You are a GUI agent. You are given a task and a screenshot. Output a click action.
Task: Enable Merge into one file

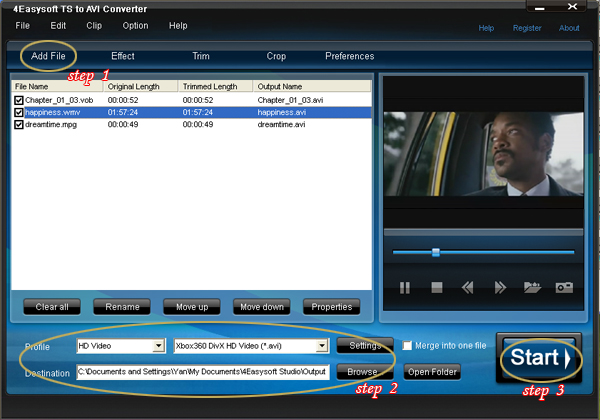[407, 346]
